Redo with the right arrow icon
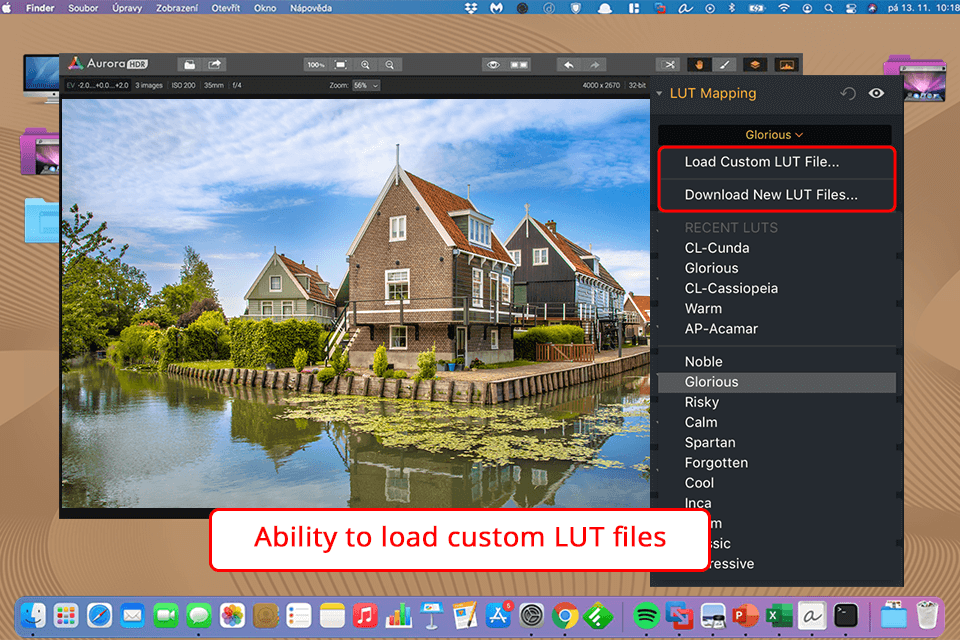 [x=594, y=64]
